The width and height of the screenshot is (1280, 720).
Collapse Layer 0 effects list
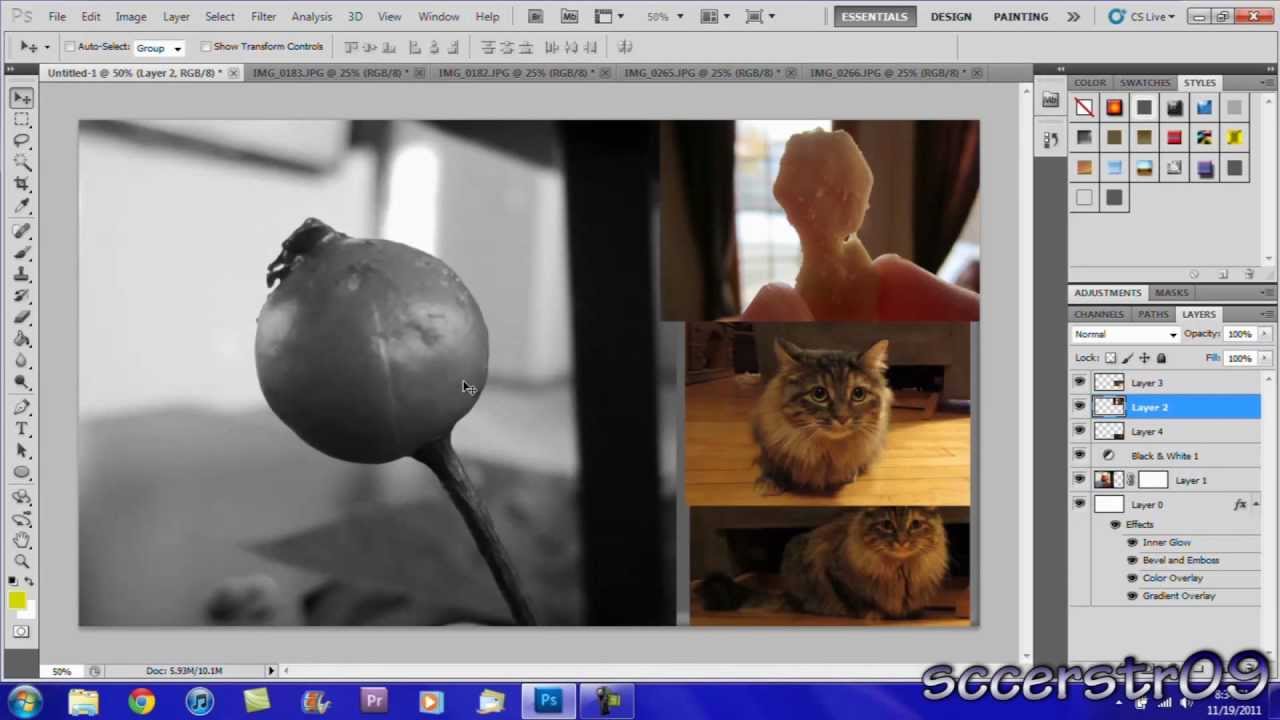1256,505
